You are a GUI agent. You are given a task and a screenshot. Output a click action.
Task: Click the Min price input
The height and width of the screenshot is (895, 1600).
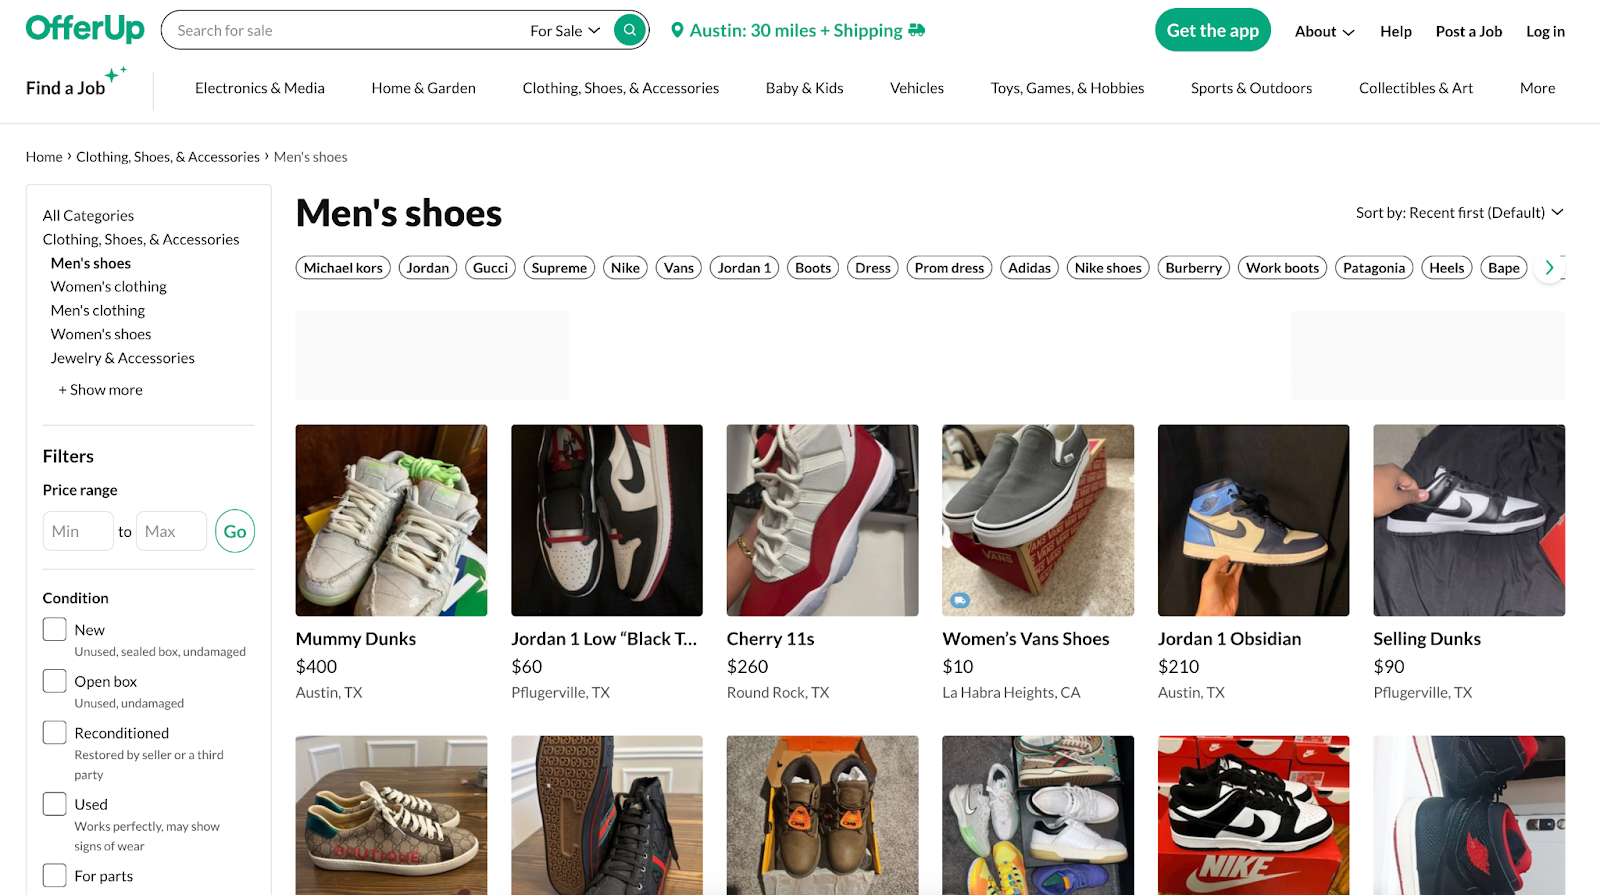tap(78, 531)
